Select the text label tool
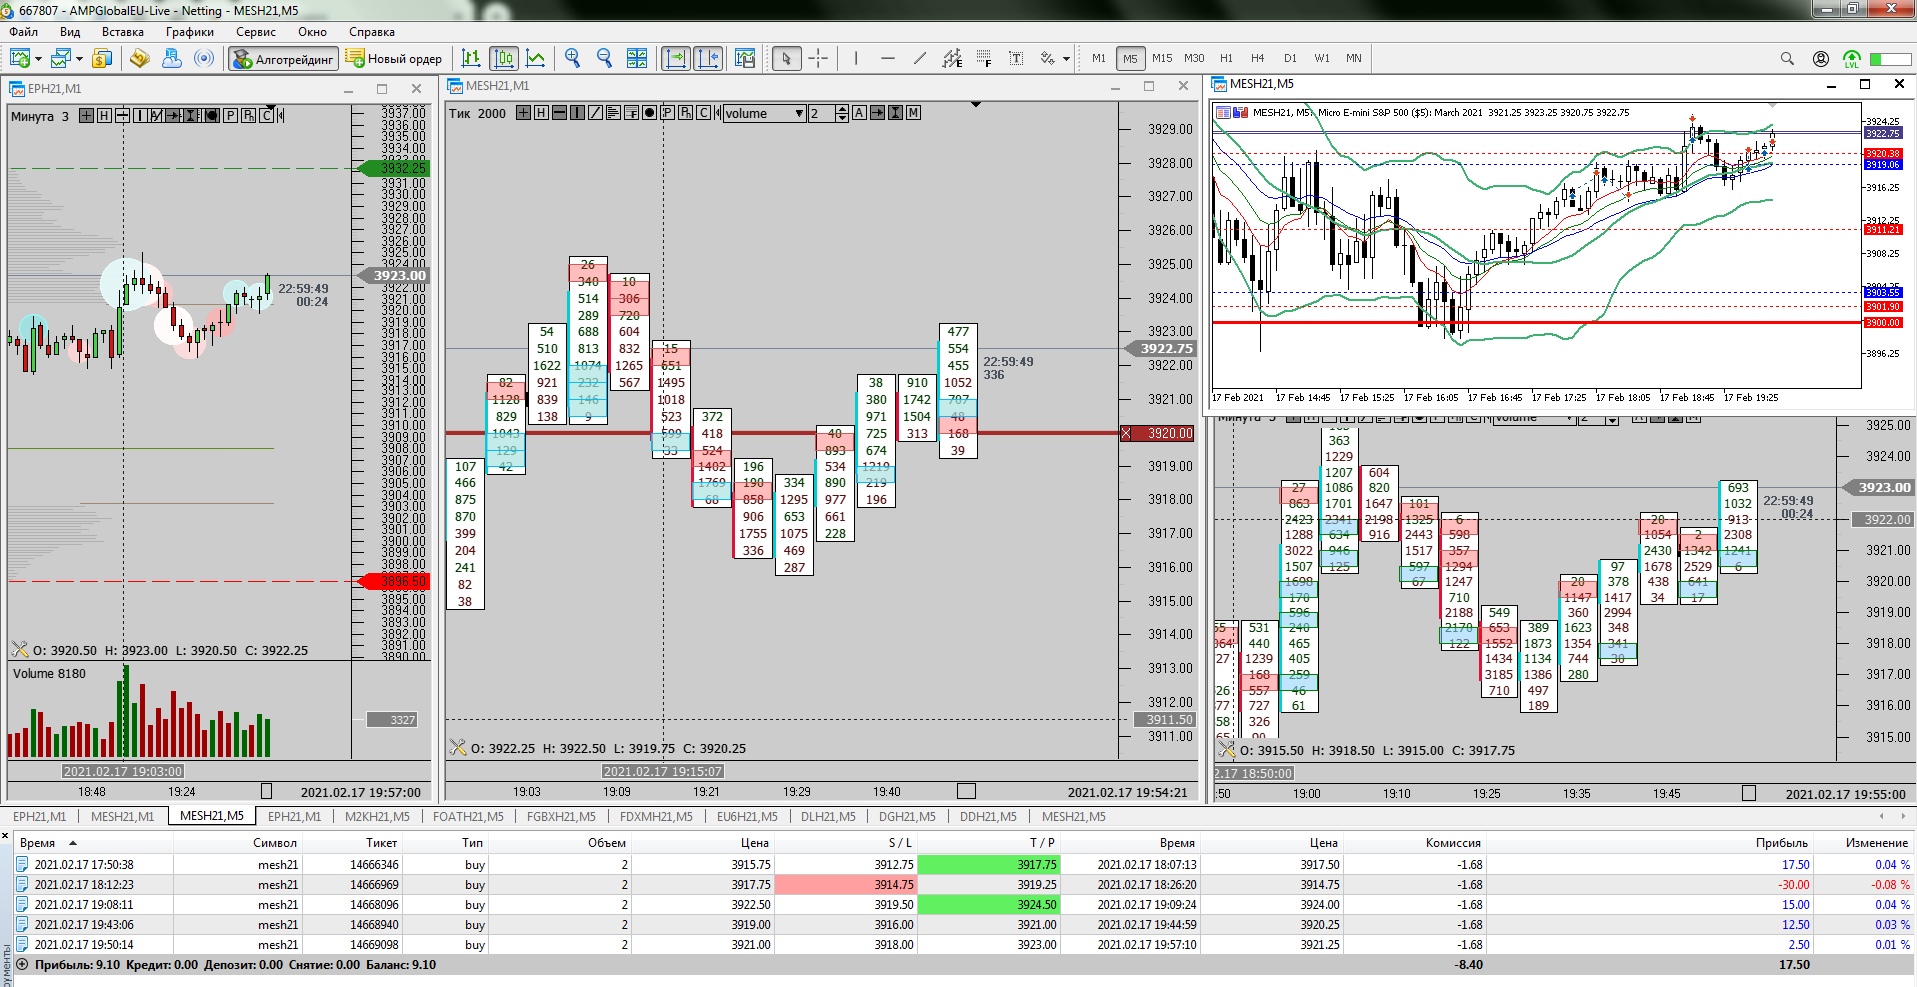 click(1016, 58)
